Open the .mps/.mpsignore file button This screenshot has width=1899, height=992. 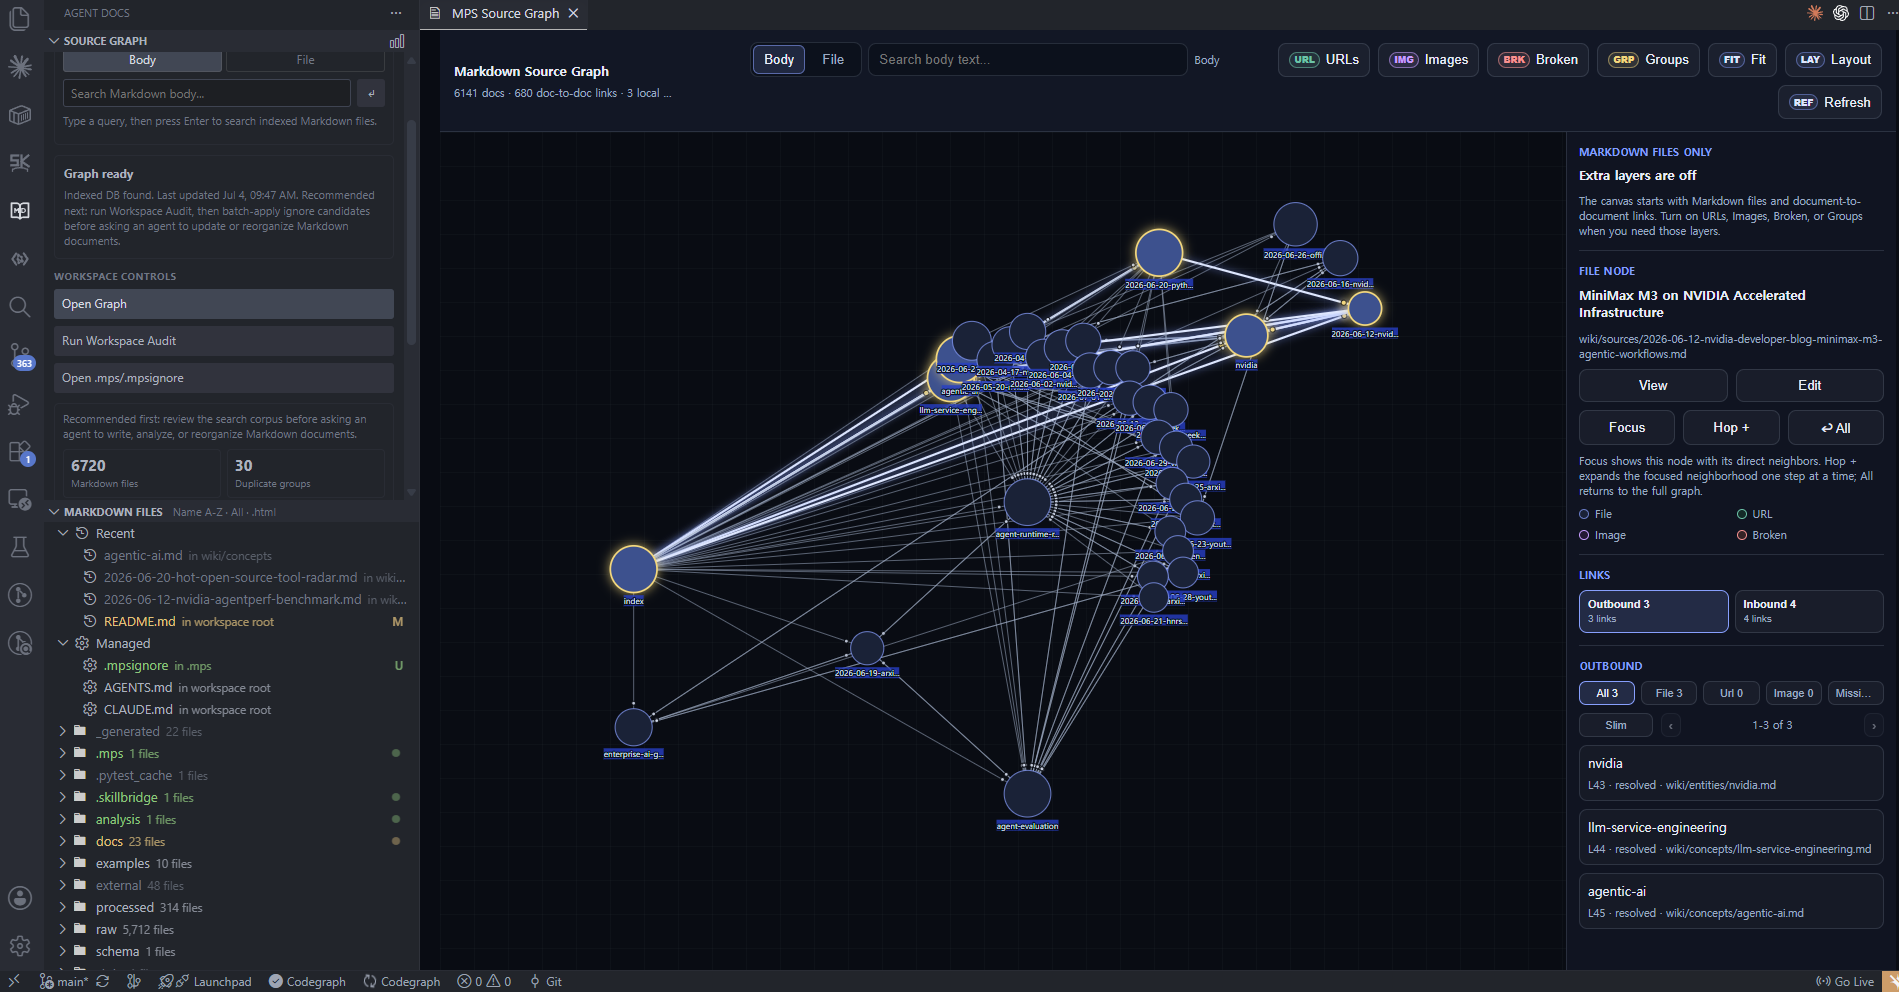tap(224, 378)
